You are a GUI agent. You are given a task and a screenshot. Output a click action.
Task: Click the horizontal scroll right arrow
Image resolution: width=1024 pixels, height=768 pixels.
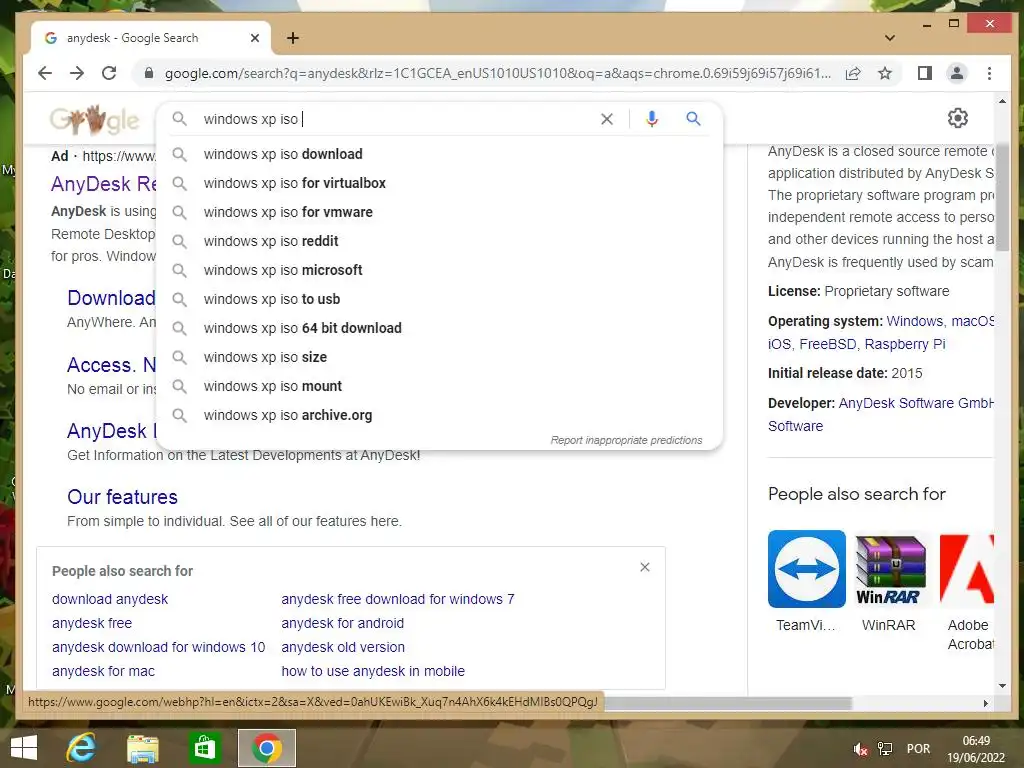tap(985, 703)
